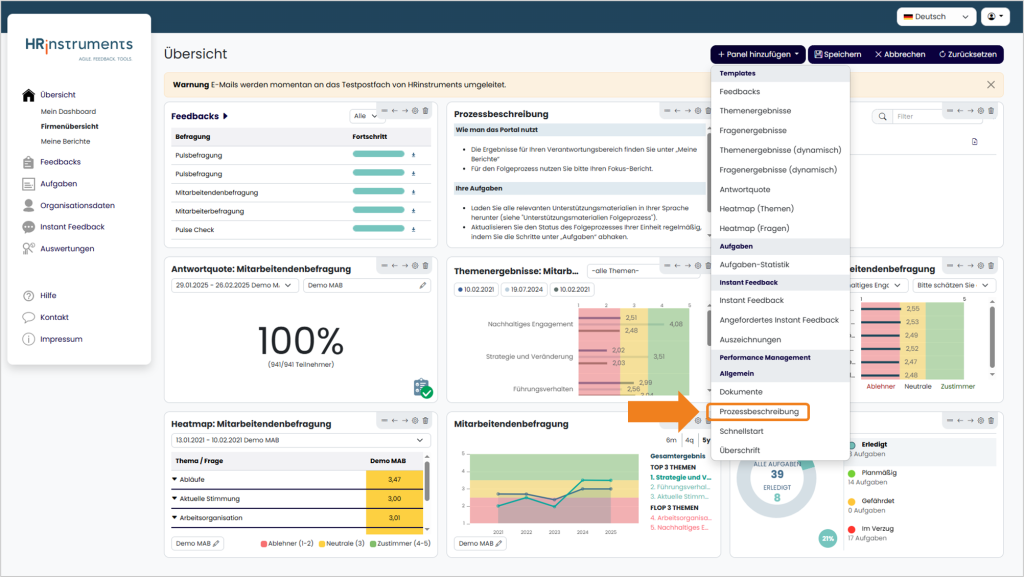Open the Panel hinzufügen dropdown
This screenshot has width=1024, height=577.
[758, 54]
